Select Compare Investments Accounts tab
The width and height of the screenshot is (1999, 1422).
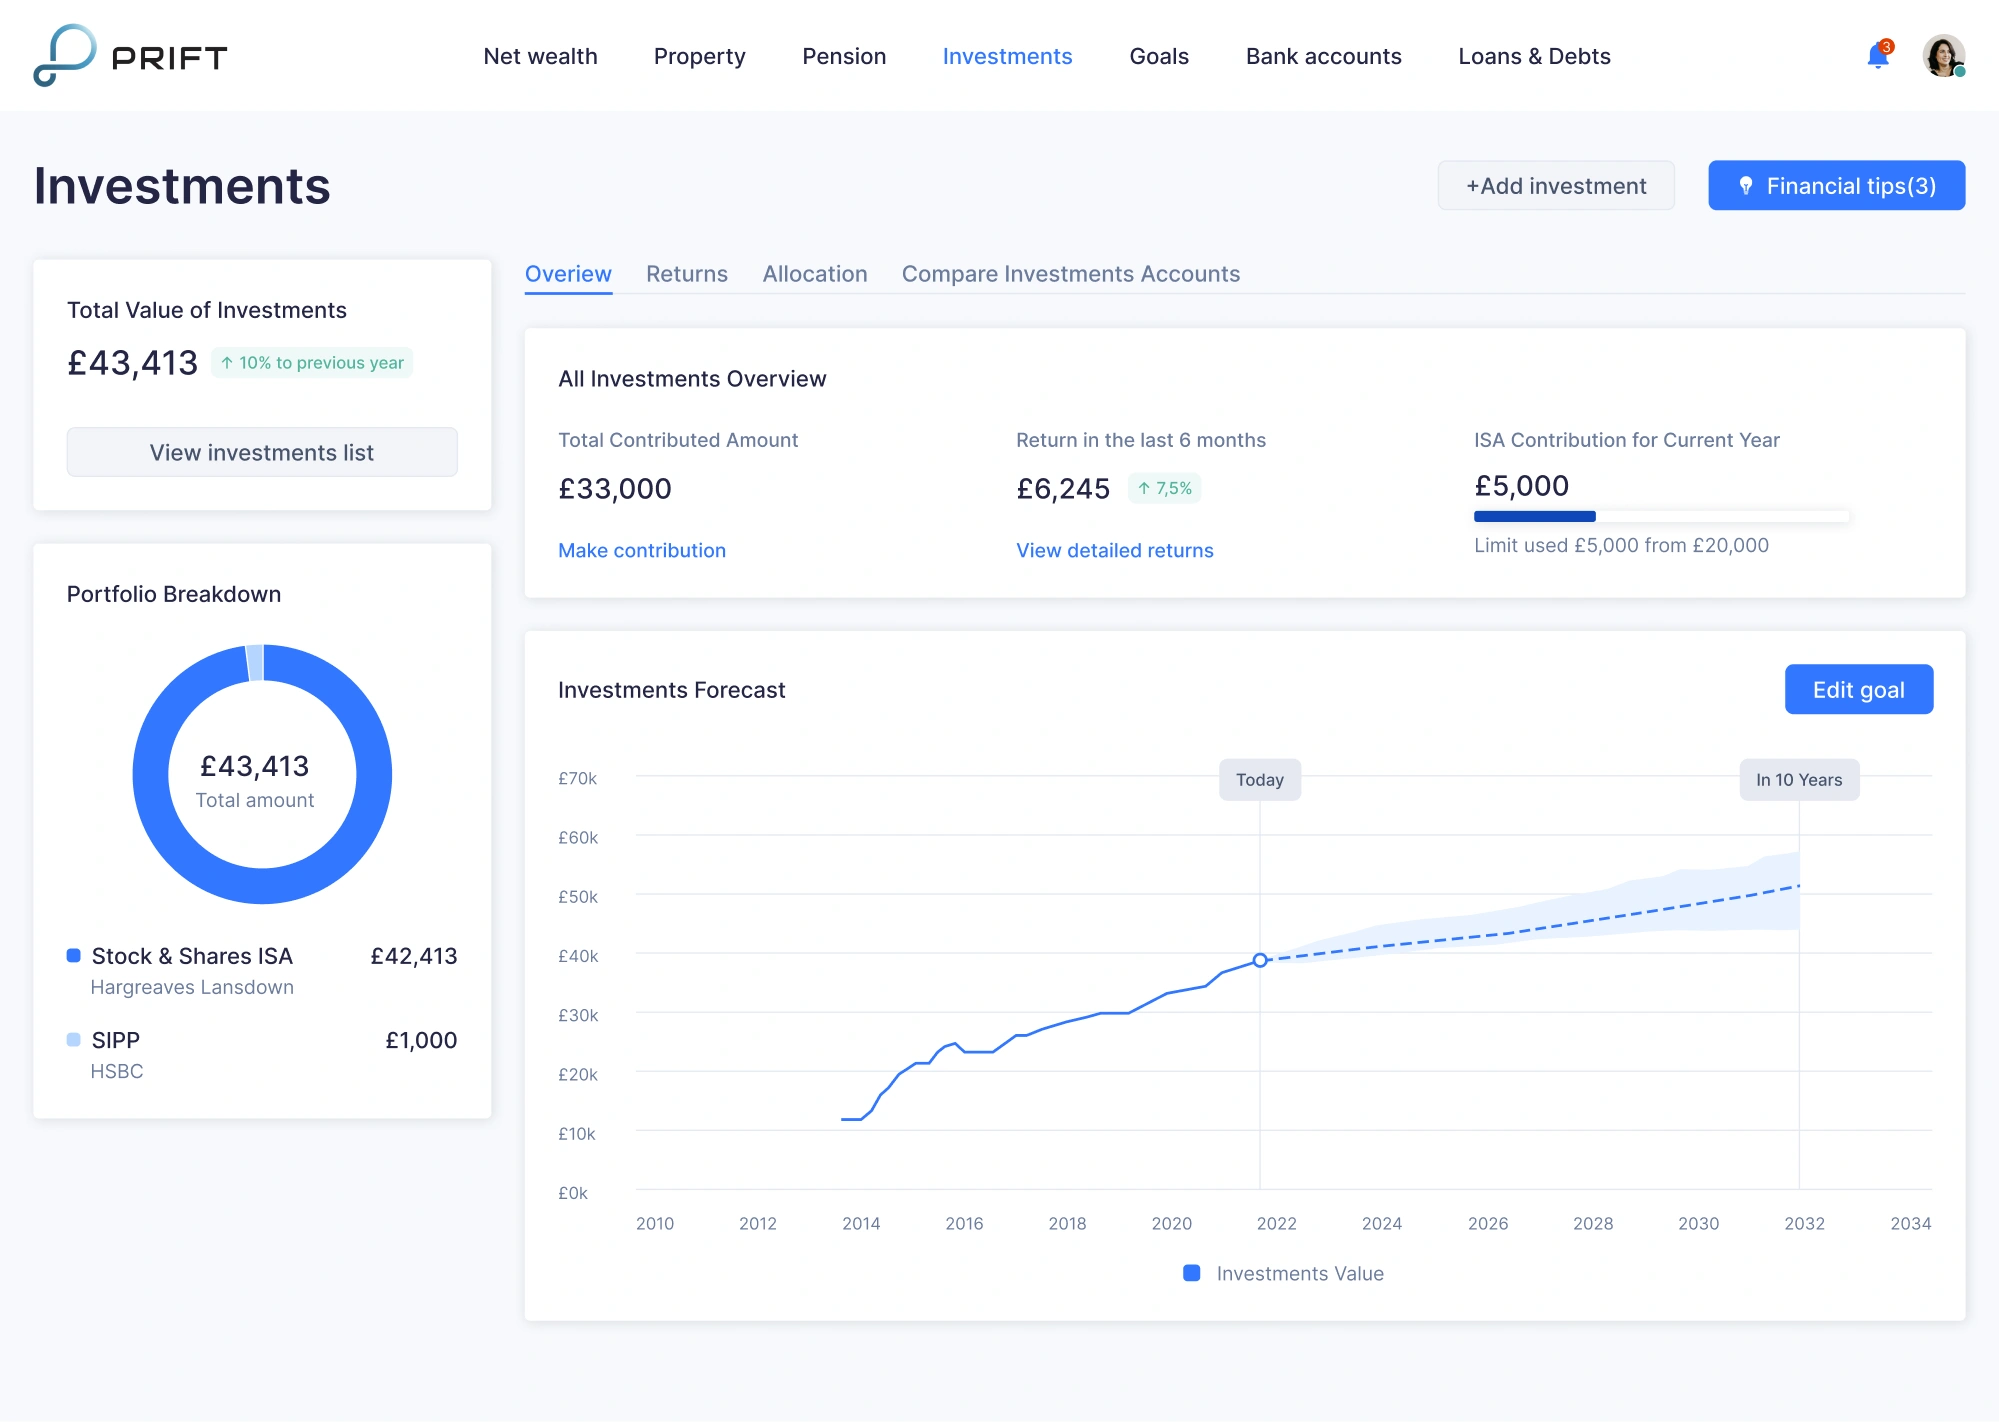1070,273
